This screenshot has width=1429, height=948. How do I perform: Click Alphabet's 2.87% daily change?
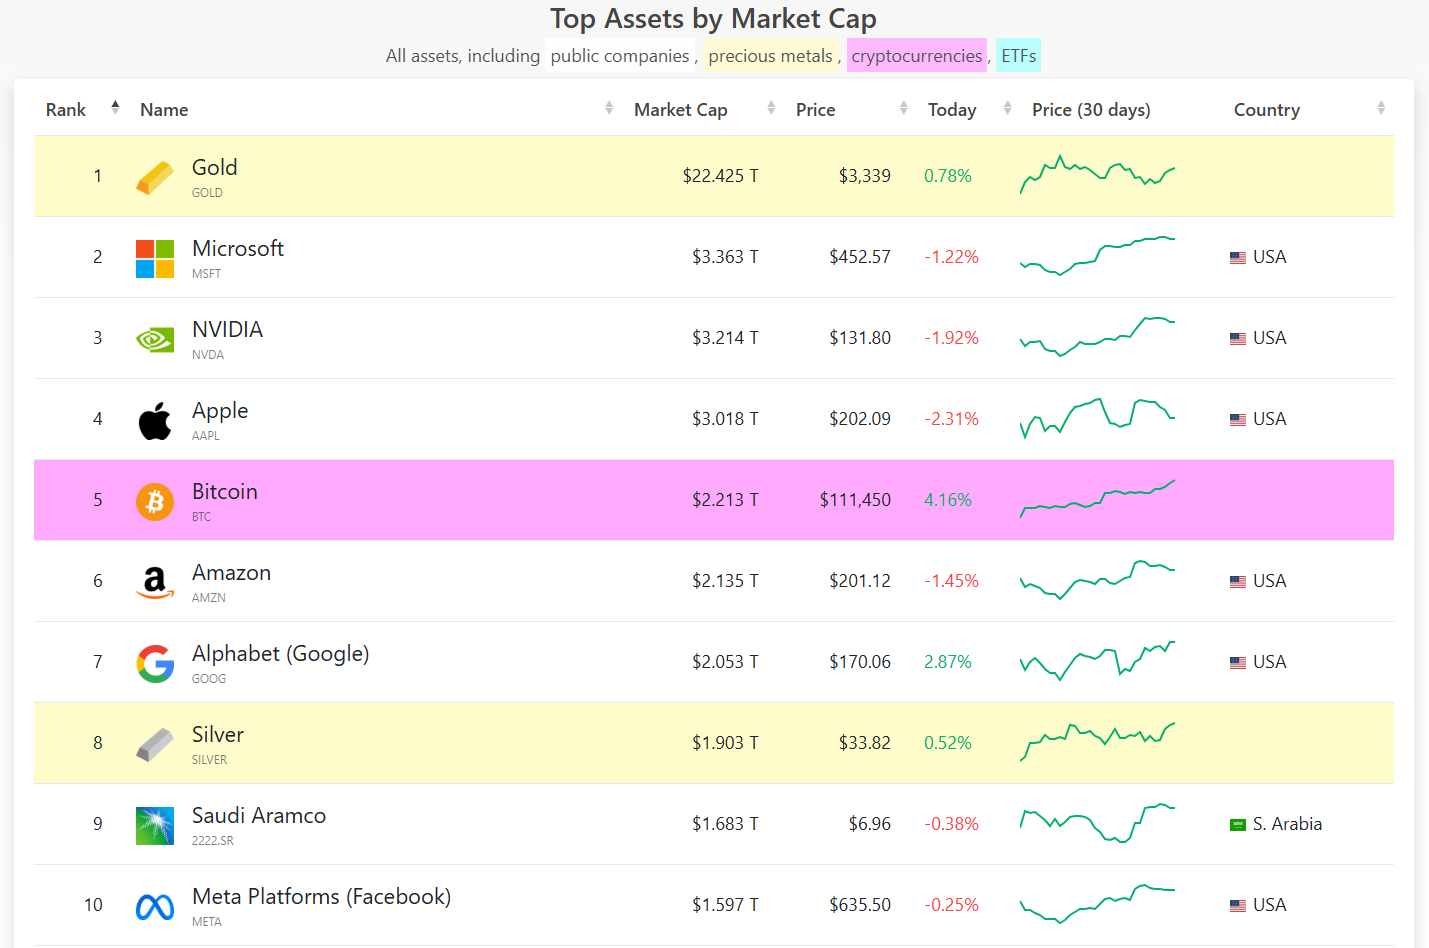tap(948, 662)
